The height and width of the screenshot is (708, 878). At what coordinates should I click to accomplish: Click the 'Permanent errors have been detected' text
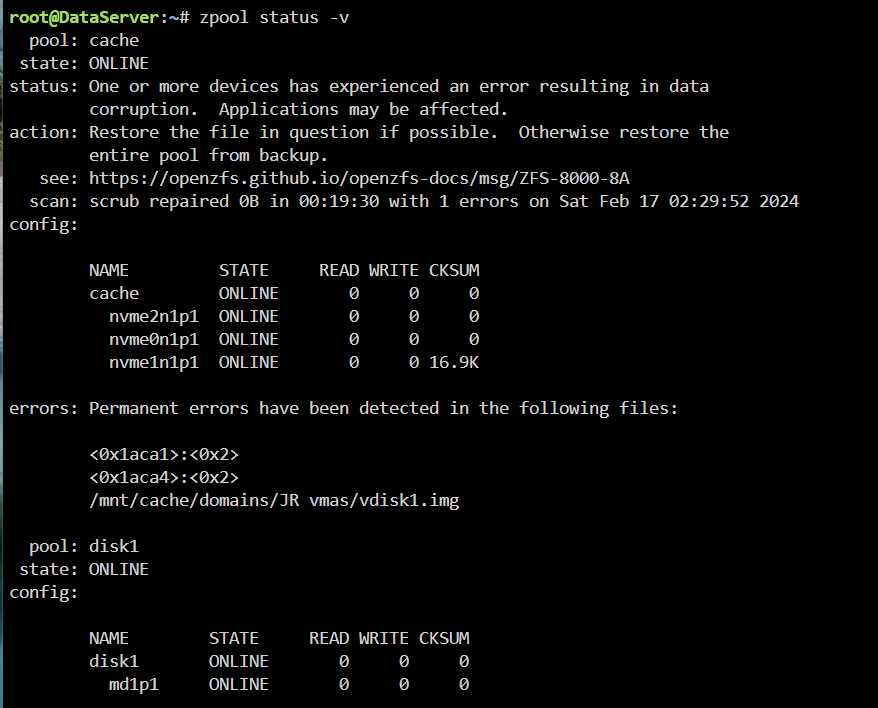(x=264, y=408)
